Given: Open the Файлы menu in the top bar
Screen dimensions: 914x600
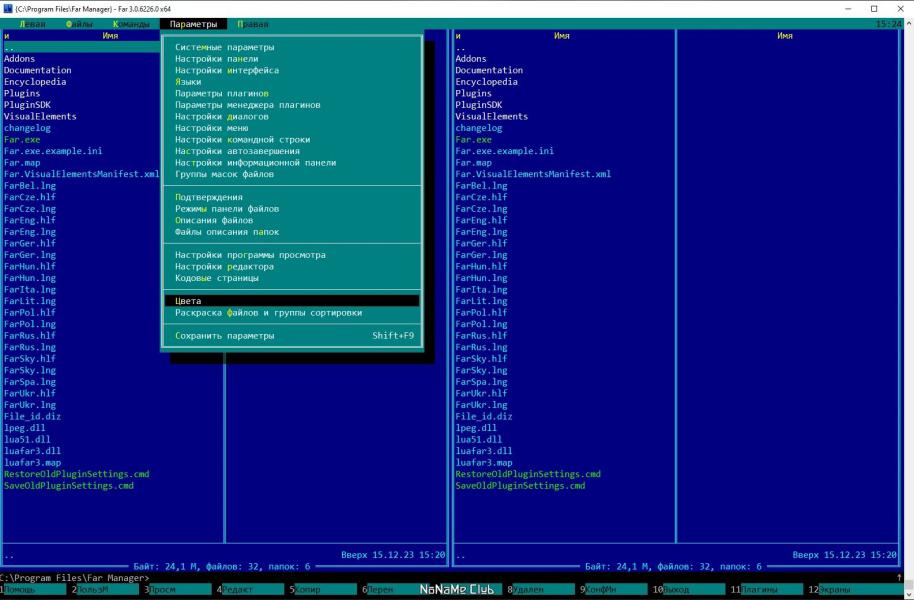Looking at the screenshot, I should [x=80, y=24].
